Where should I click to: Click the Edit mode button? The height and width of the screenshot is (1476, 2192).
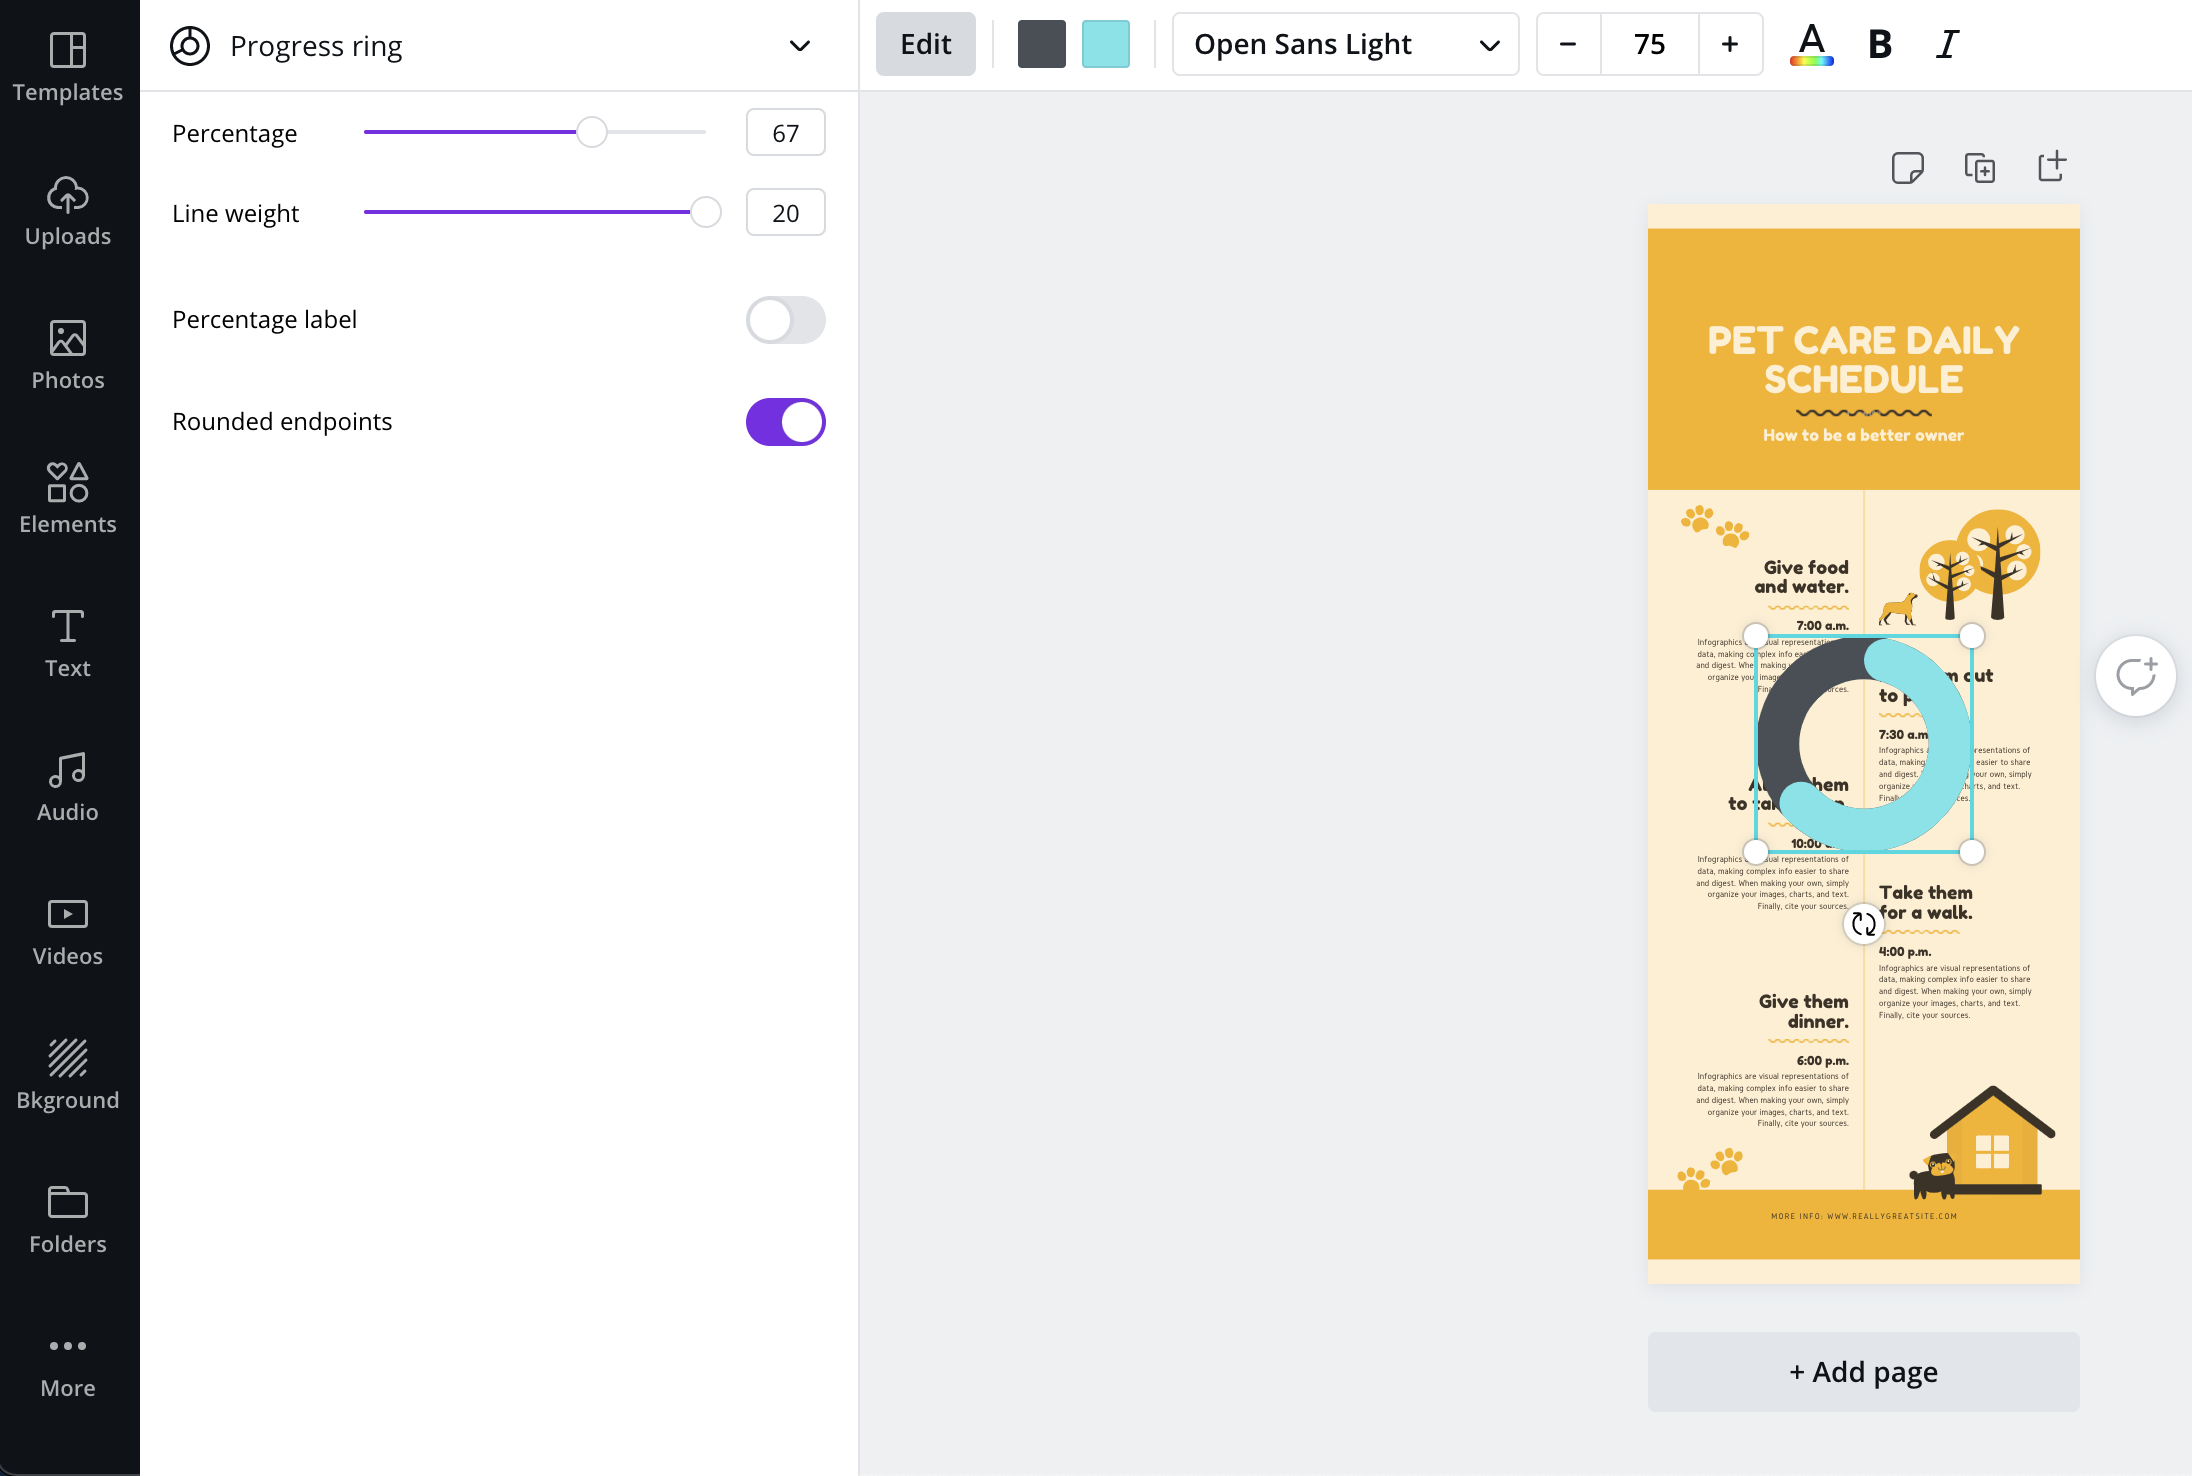924,44
